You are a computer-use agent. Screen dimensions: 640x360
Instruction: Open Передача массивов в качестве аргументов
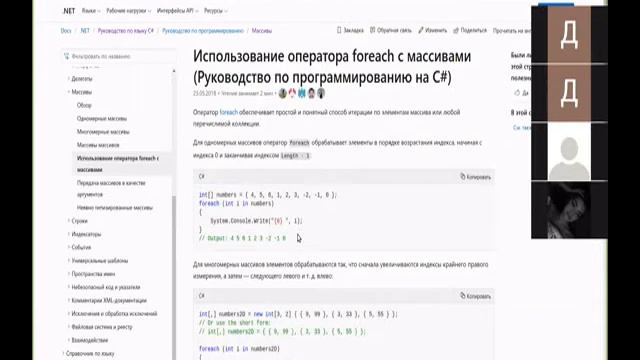pyautogui.click(x=111, y=189)
